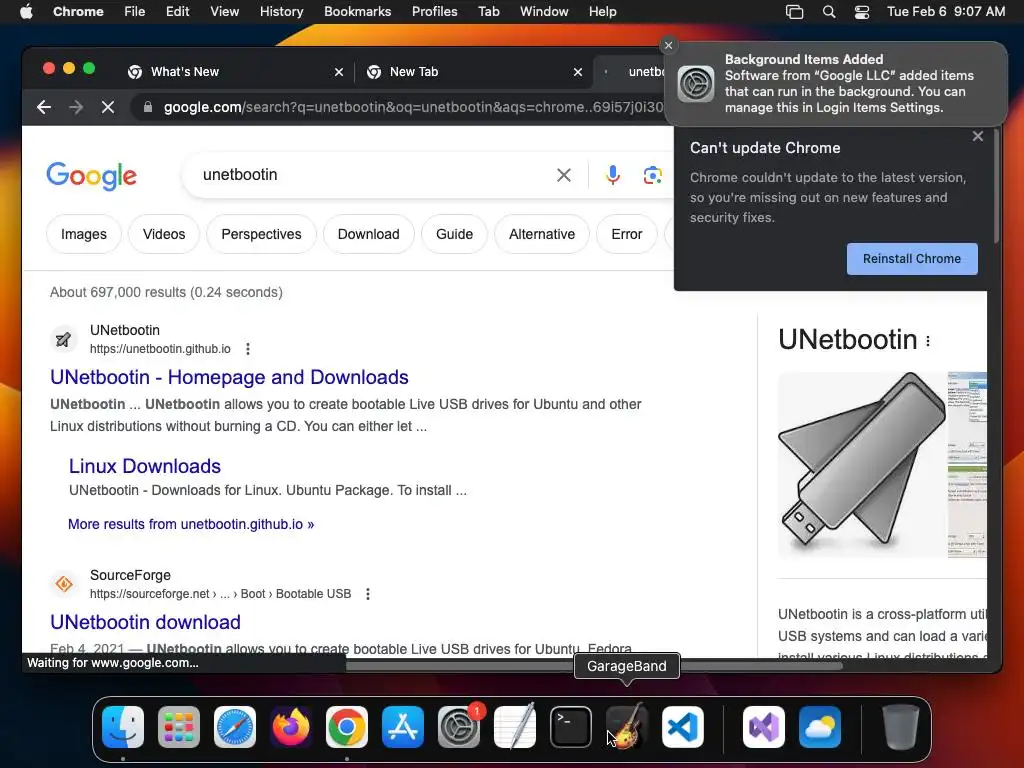
Task: Filter results by Images
Action: [x=84, y=234]
